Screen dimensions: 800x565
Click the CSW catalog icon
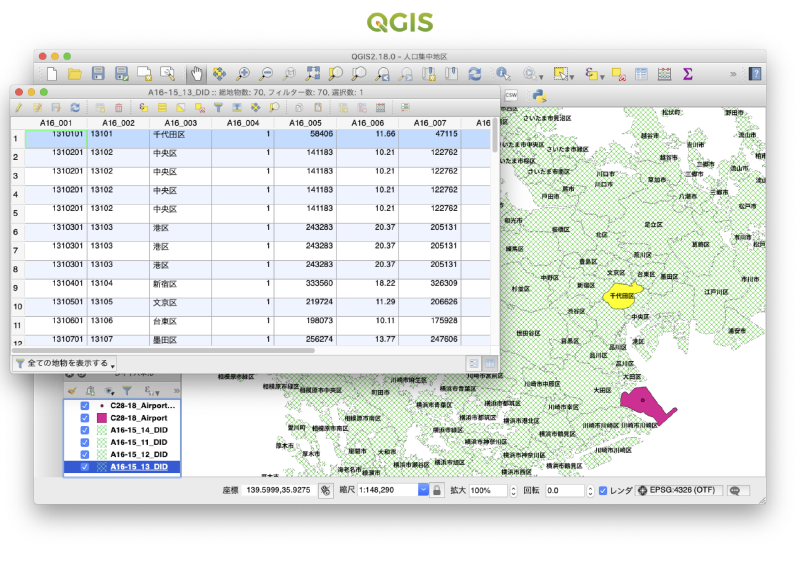coord(511,95)
